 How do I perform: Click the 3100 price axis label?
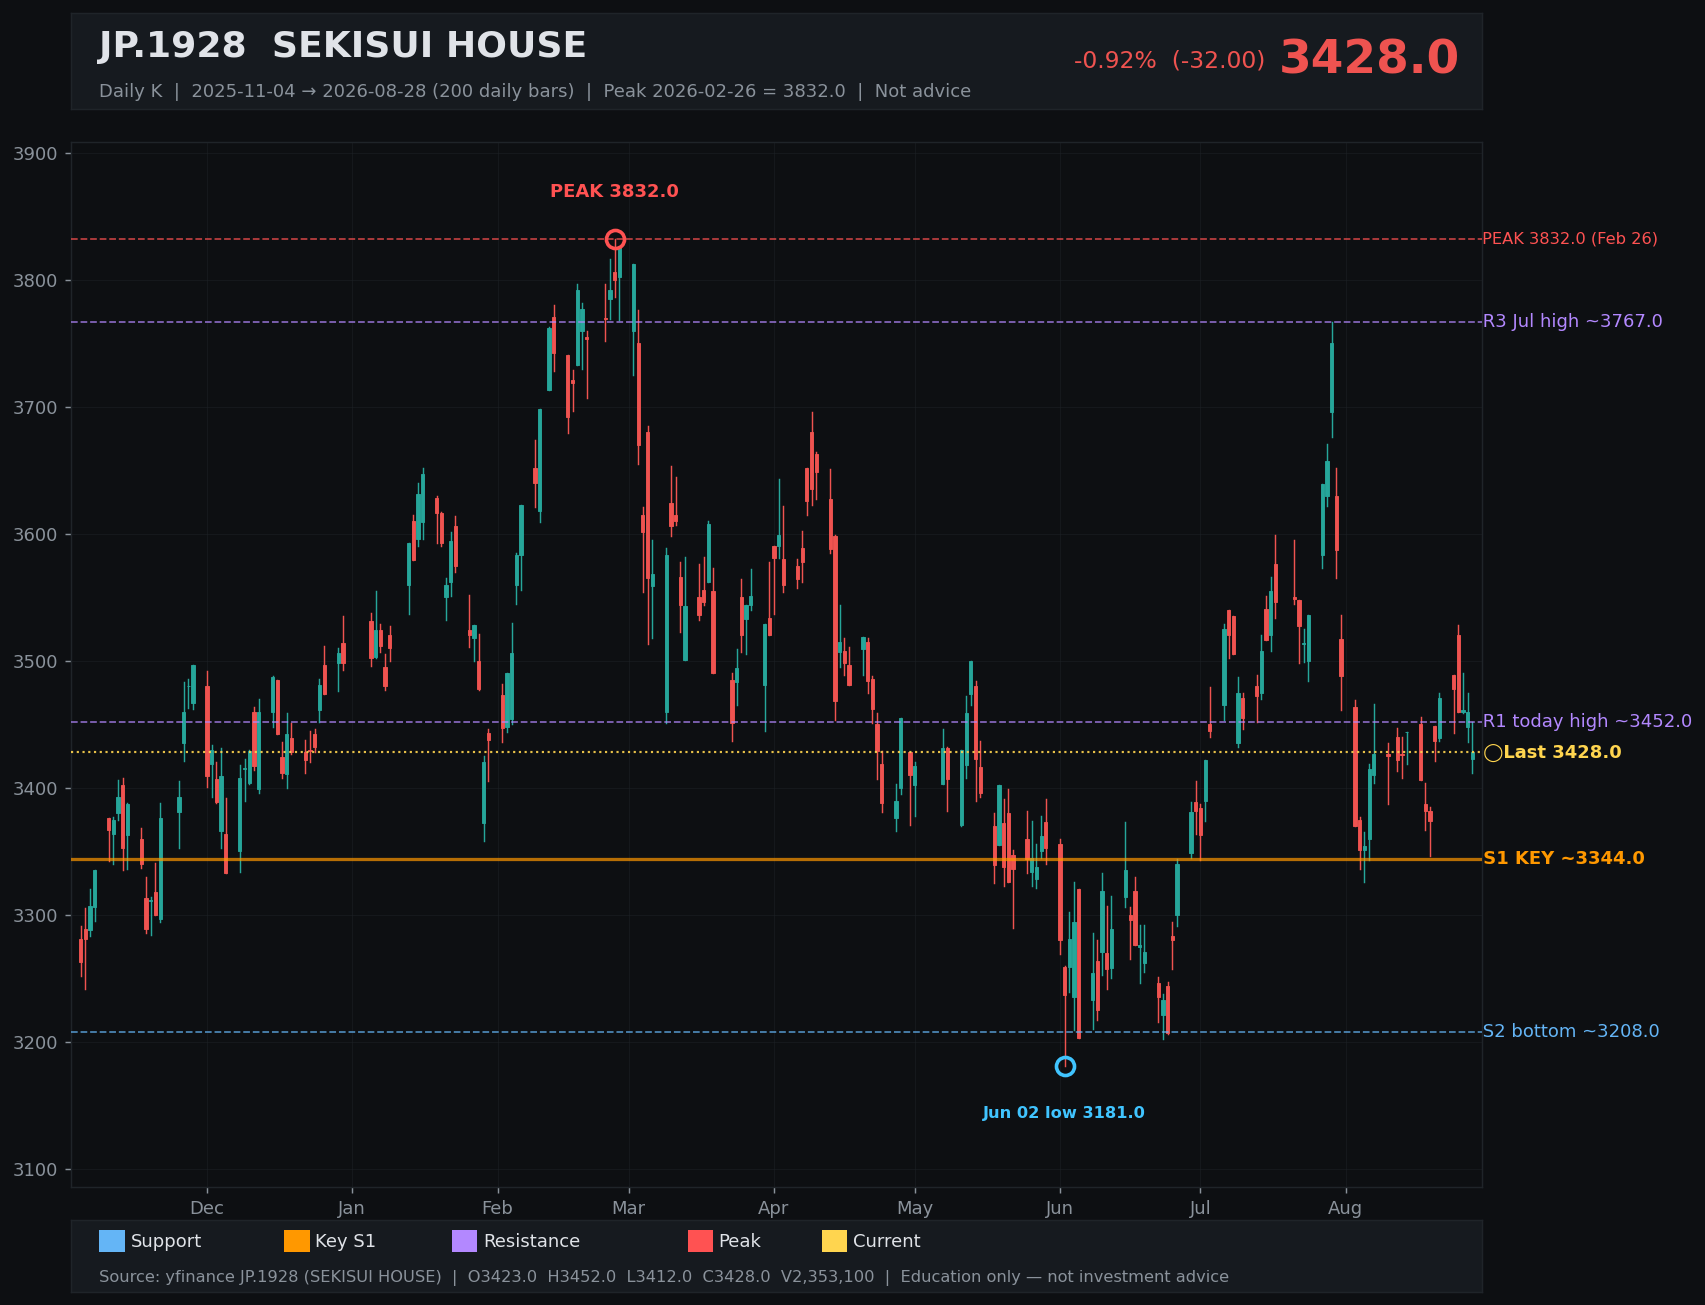point(36,1170)
